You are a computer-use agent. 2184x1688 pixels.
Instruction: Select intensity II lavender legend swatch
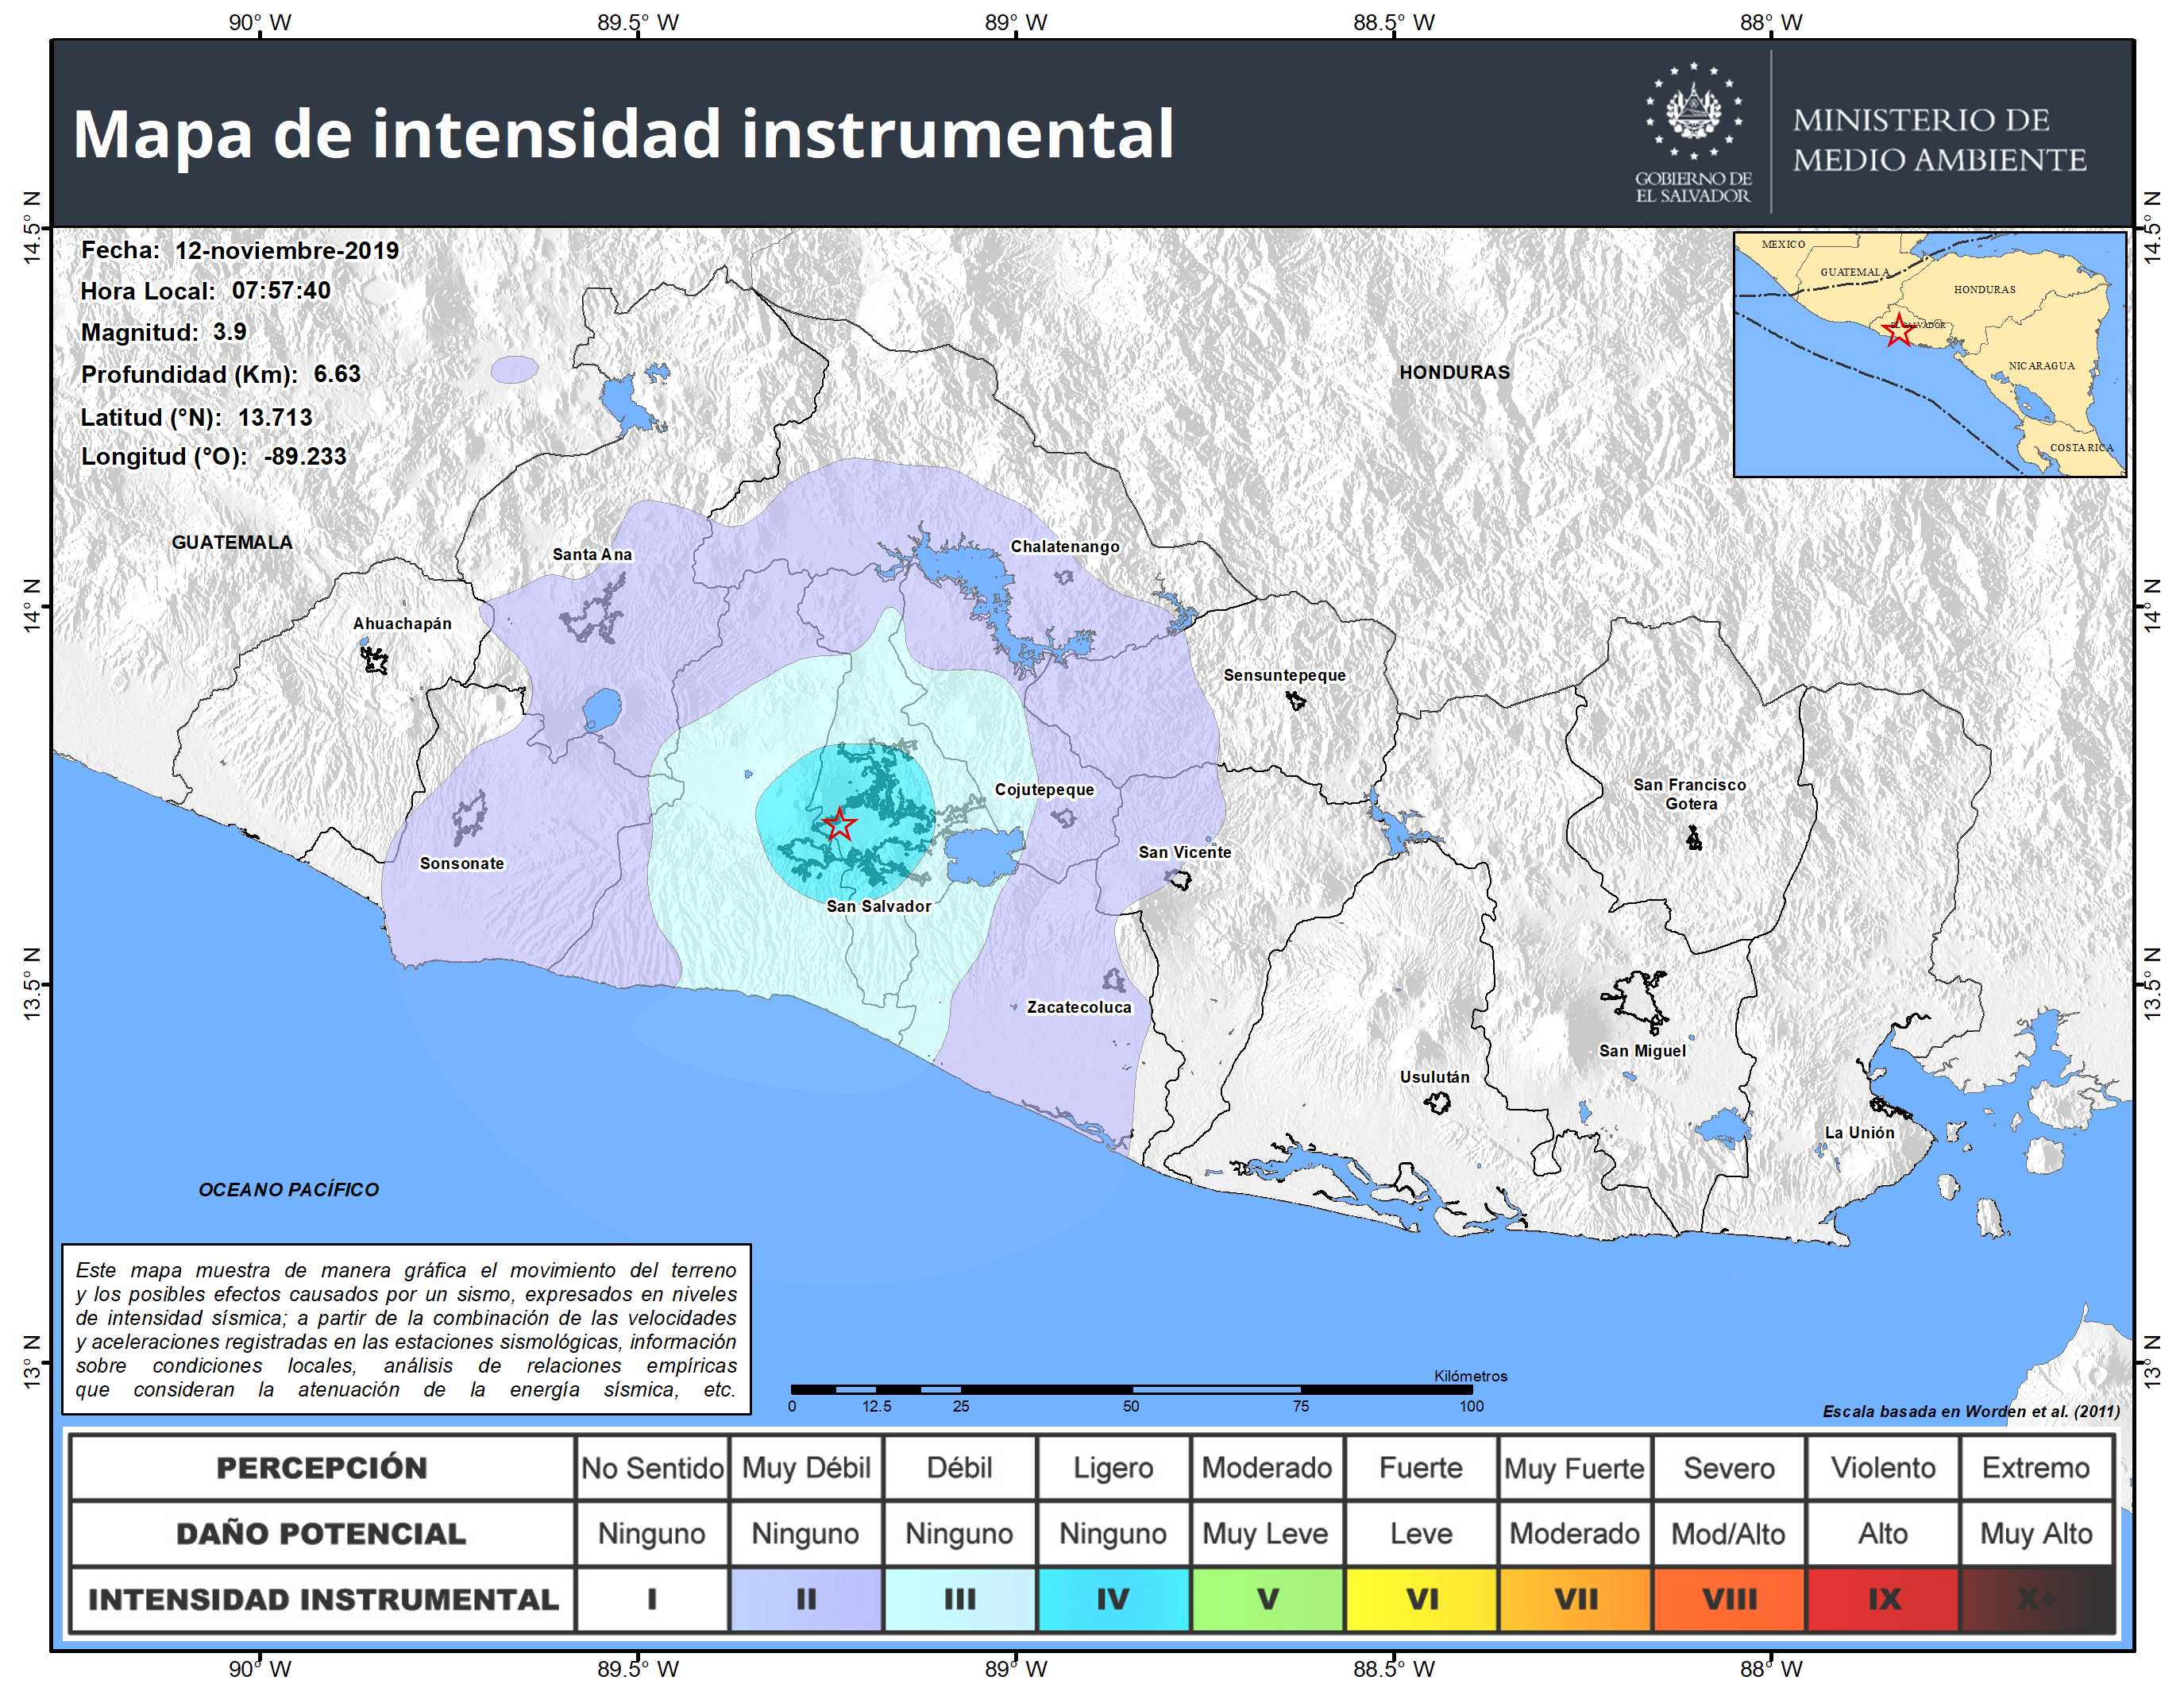click(806, 1600)
